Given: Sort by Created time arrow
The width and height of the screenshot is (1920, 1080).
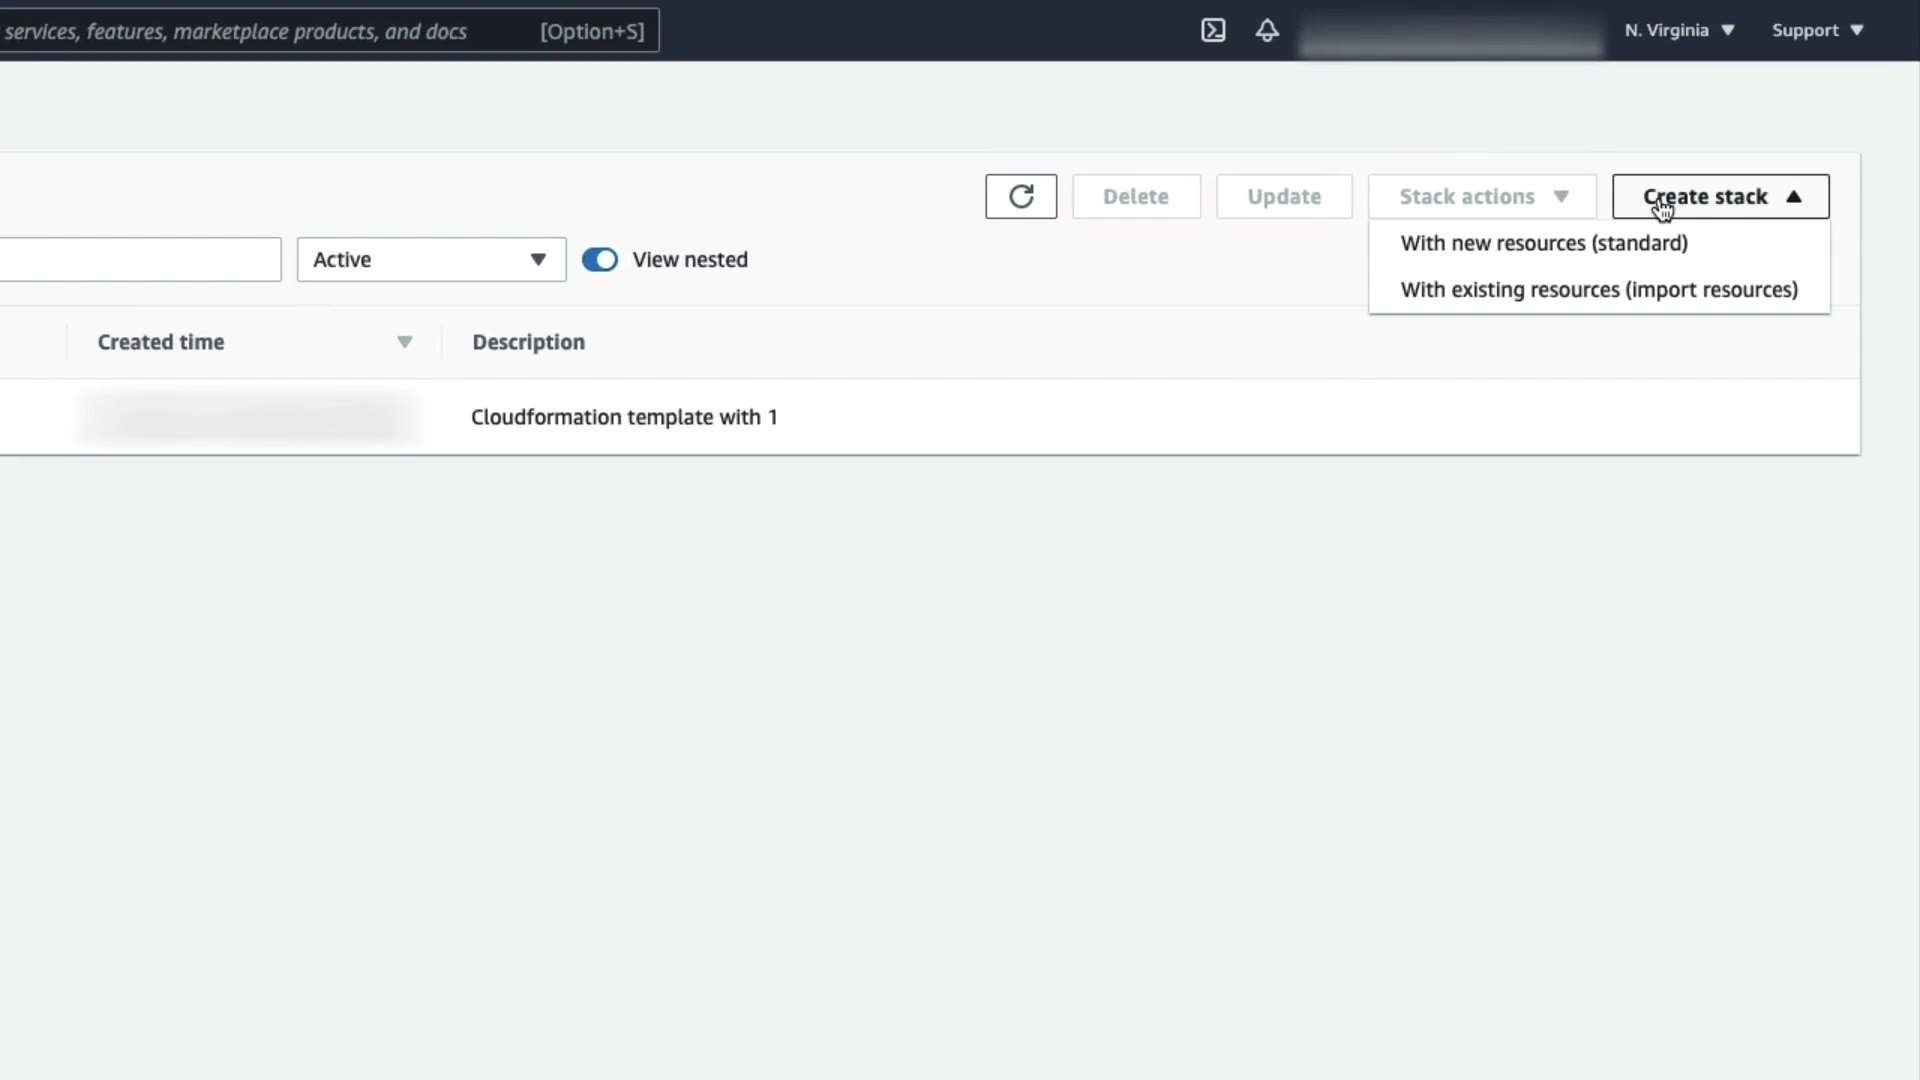Looking at the screenshot, I should click(404, 342).
